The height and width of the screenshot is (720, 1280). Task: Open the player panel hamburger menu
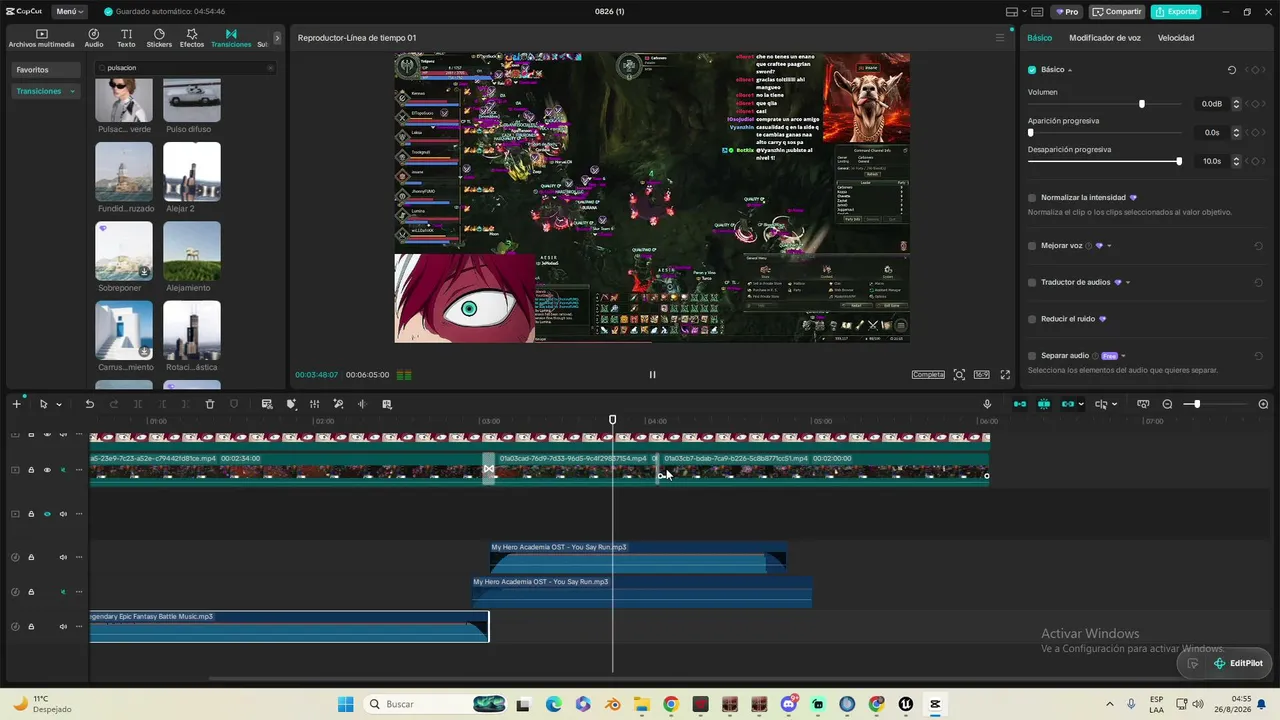coord(999,38)
